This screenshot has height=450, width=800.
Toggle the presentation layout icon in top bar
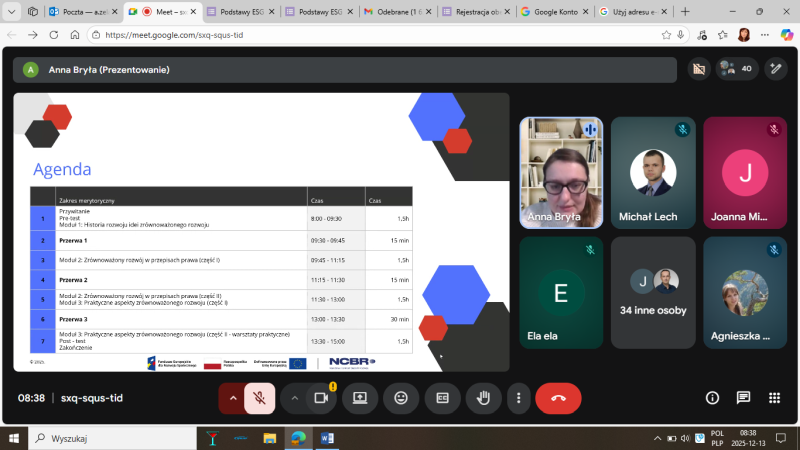(x=699, y=69)
